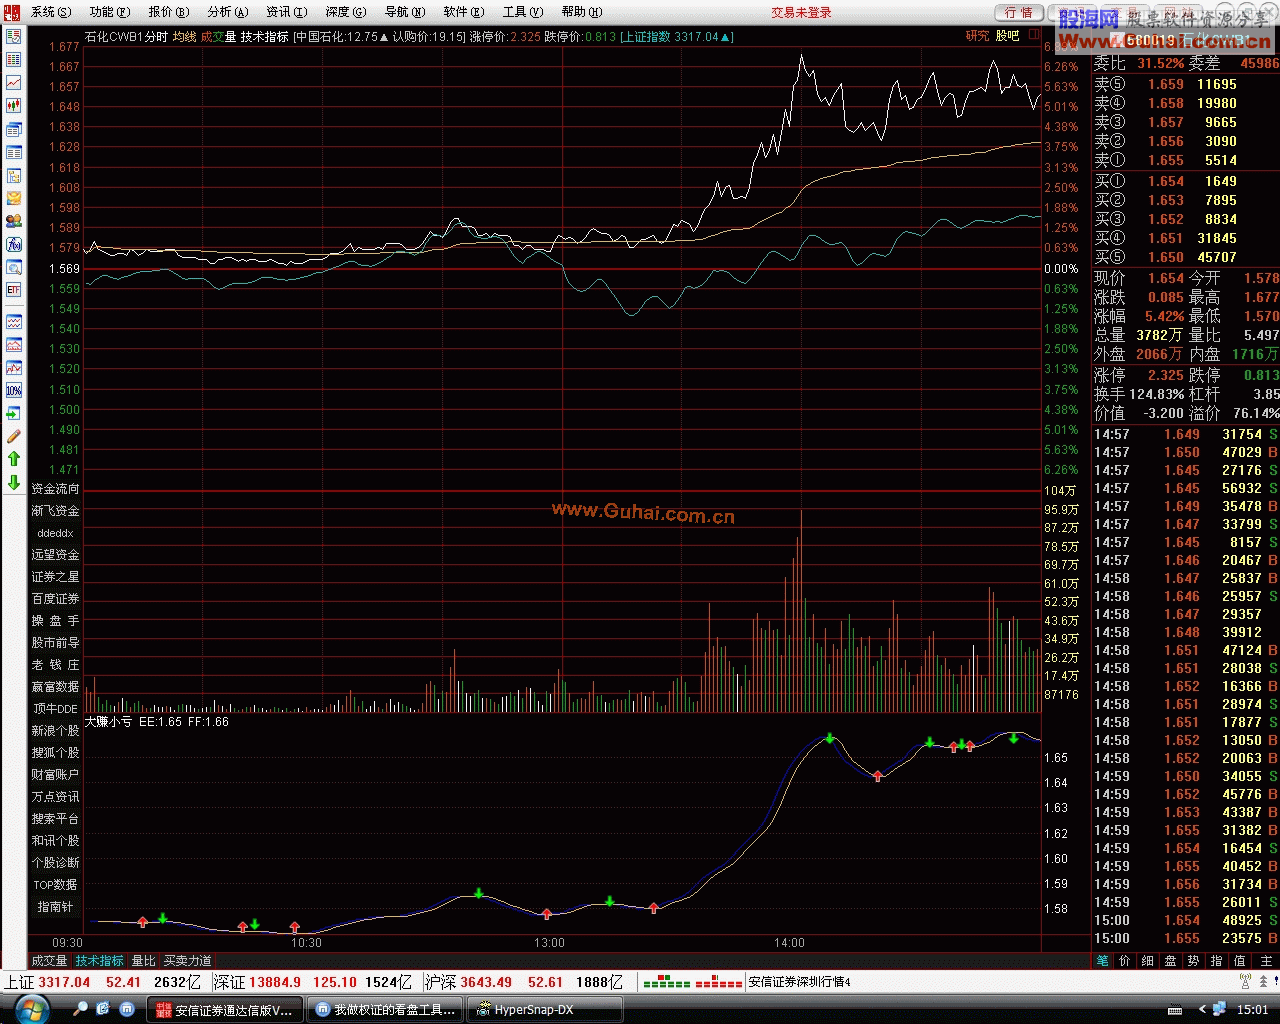Select the 买① 1.654 order book row
The image size is (1280, 1024).
(x=1185, y=181)
